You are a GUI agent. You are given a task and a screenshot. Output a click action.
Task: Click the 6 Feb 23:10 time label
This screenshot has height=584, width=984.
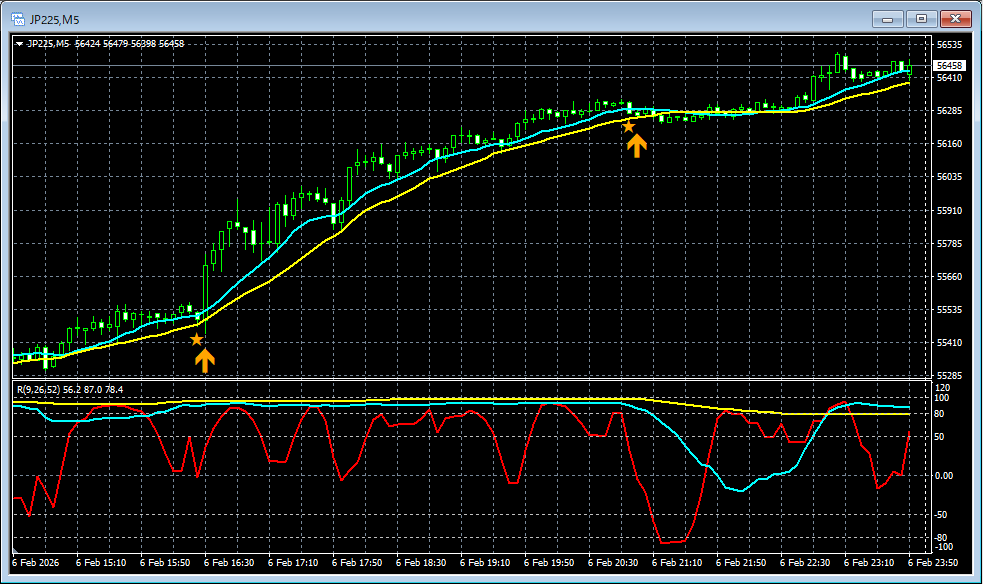click(869, 563)
